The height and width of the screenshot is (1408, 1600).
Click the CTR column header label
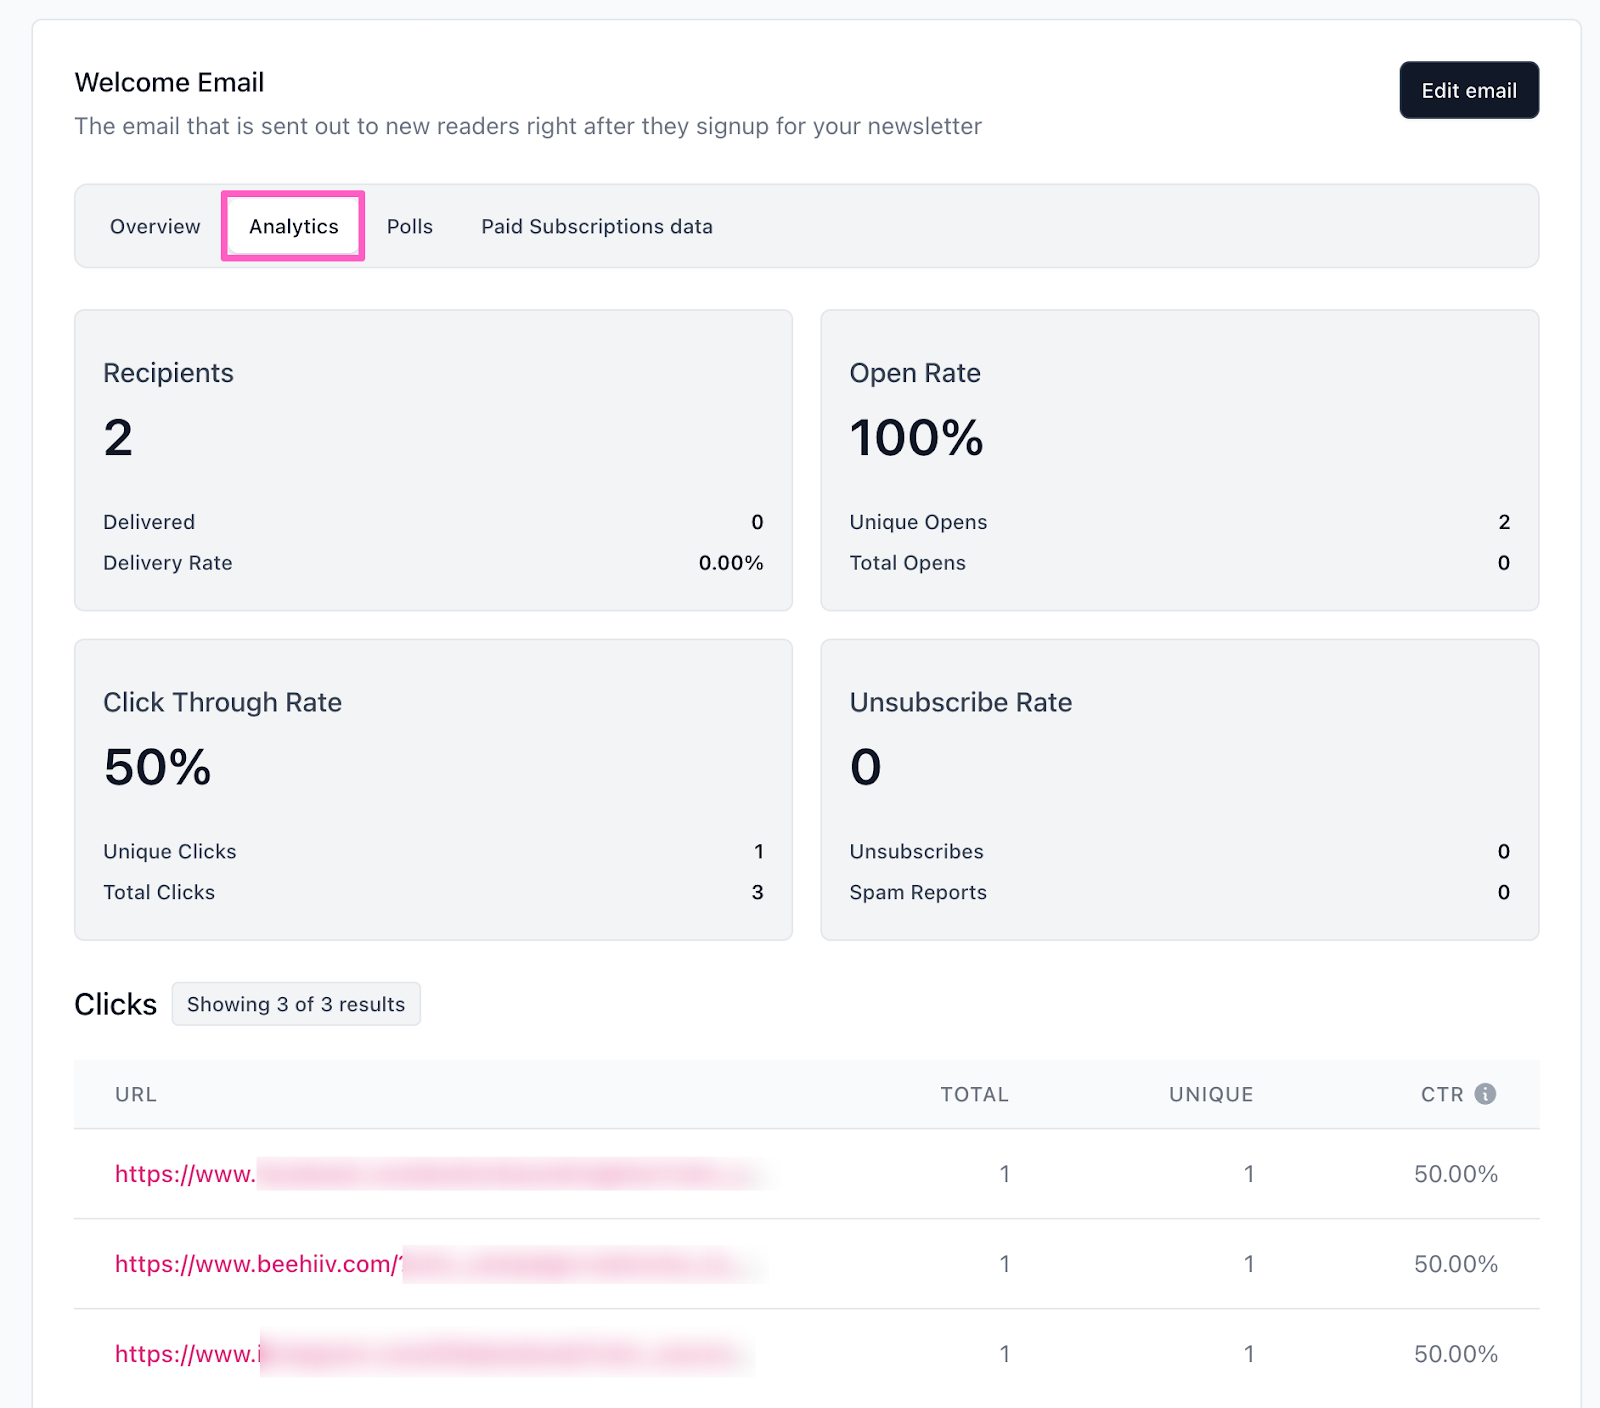click(1441, 1094)
